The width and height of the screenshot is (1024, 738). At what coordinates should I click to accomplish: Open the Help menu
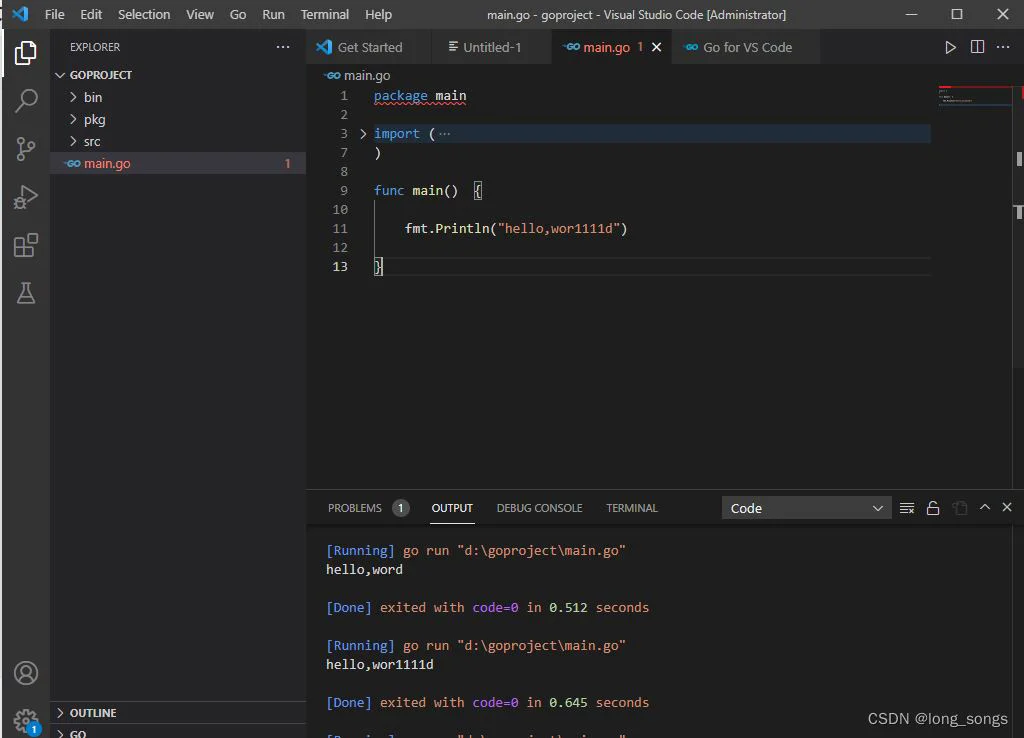tap(378, 14)
